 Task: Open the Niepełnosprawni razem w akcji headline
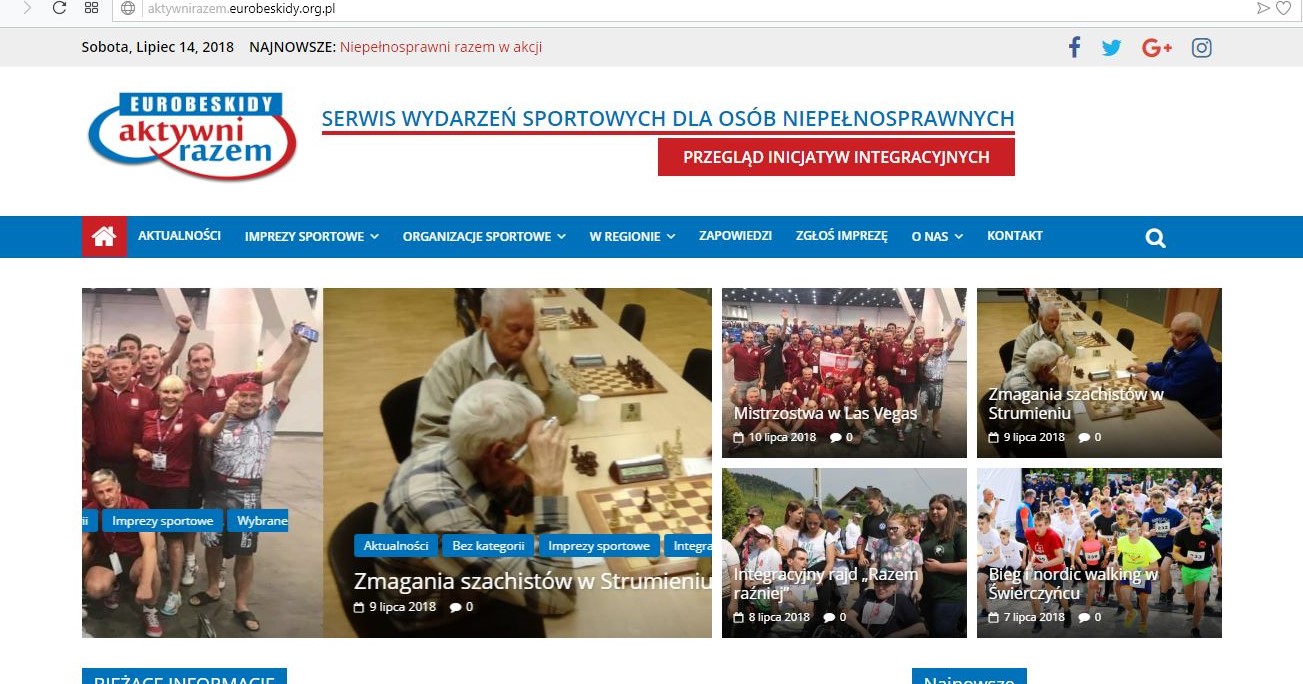pyautogui.click(x=441, y=47)
